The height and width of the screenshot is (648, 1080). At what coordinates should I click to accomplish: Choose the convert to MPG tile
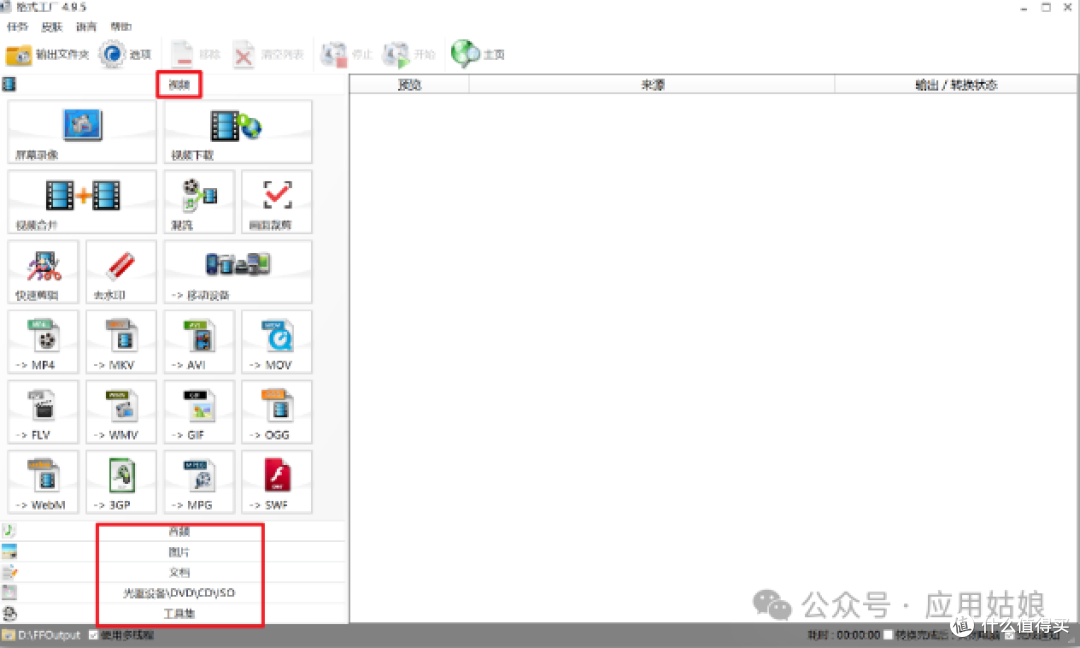[199, 482]
